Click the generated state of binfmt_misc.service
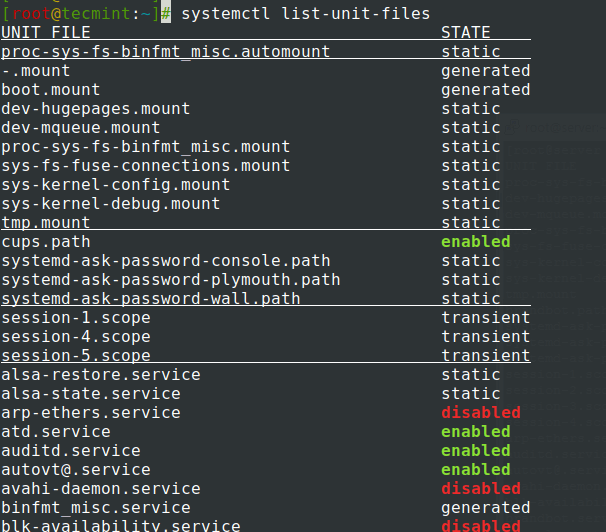This screenshot has width=606, height=532. (485, 508)
